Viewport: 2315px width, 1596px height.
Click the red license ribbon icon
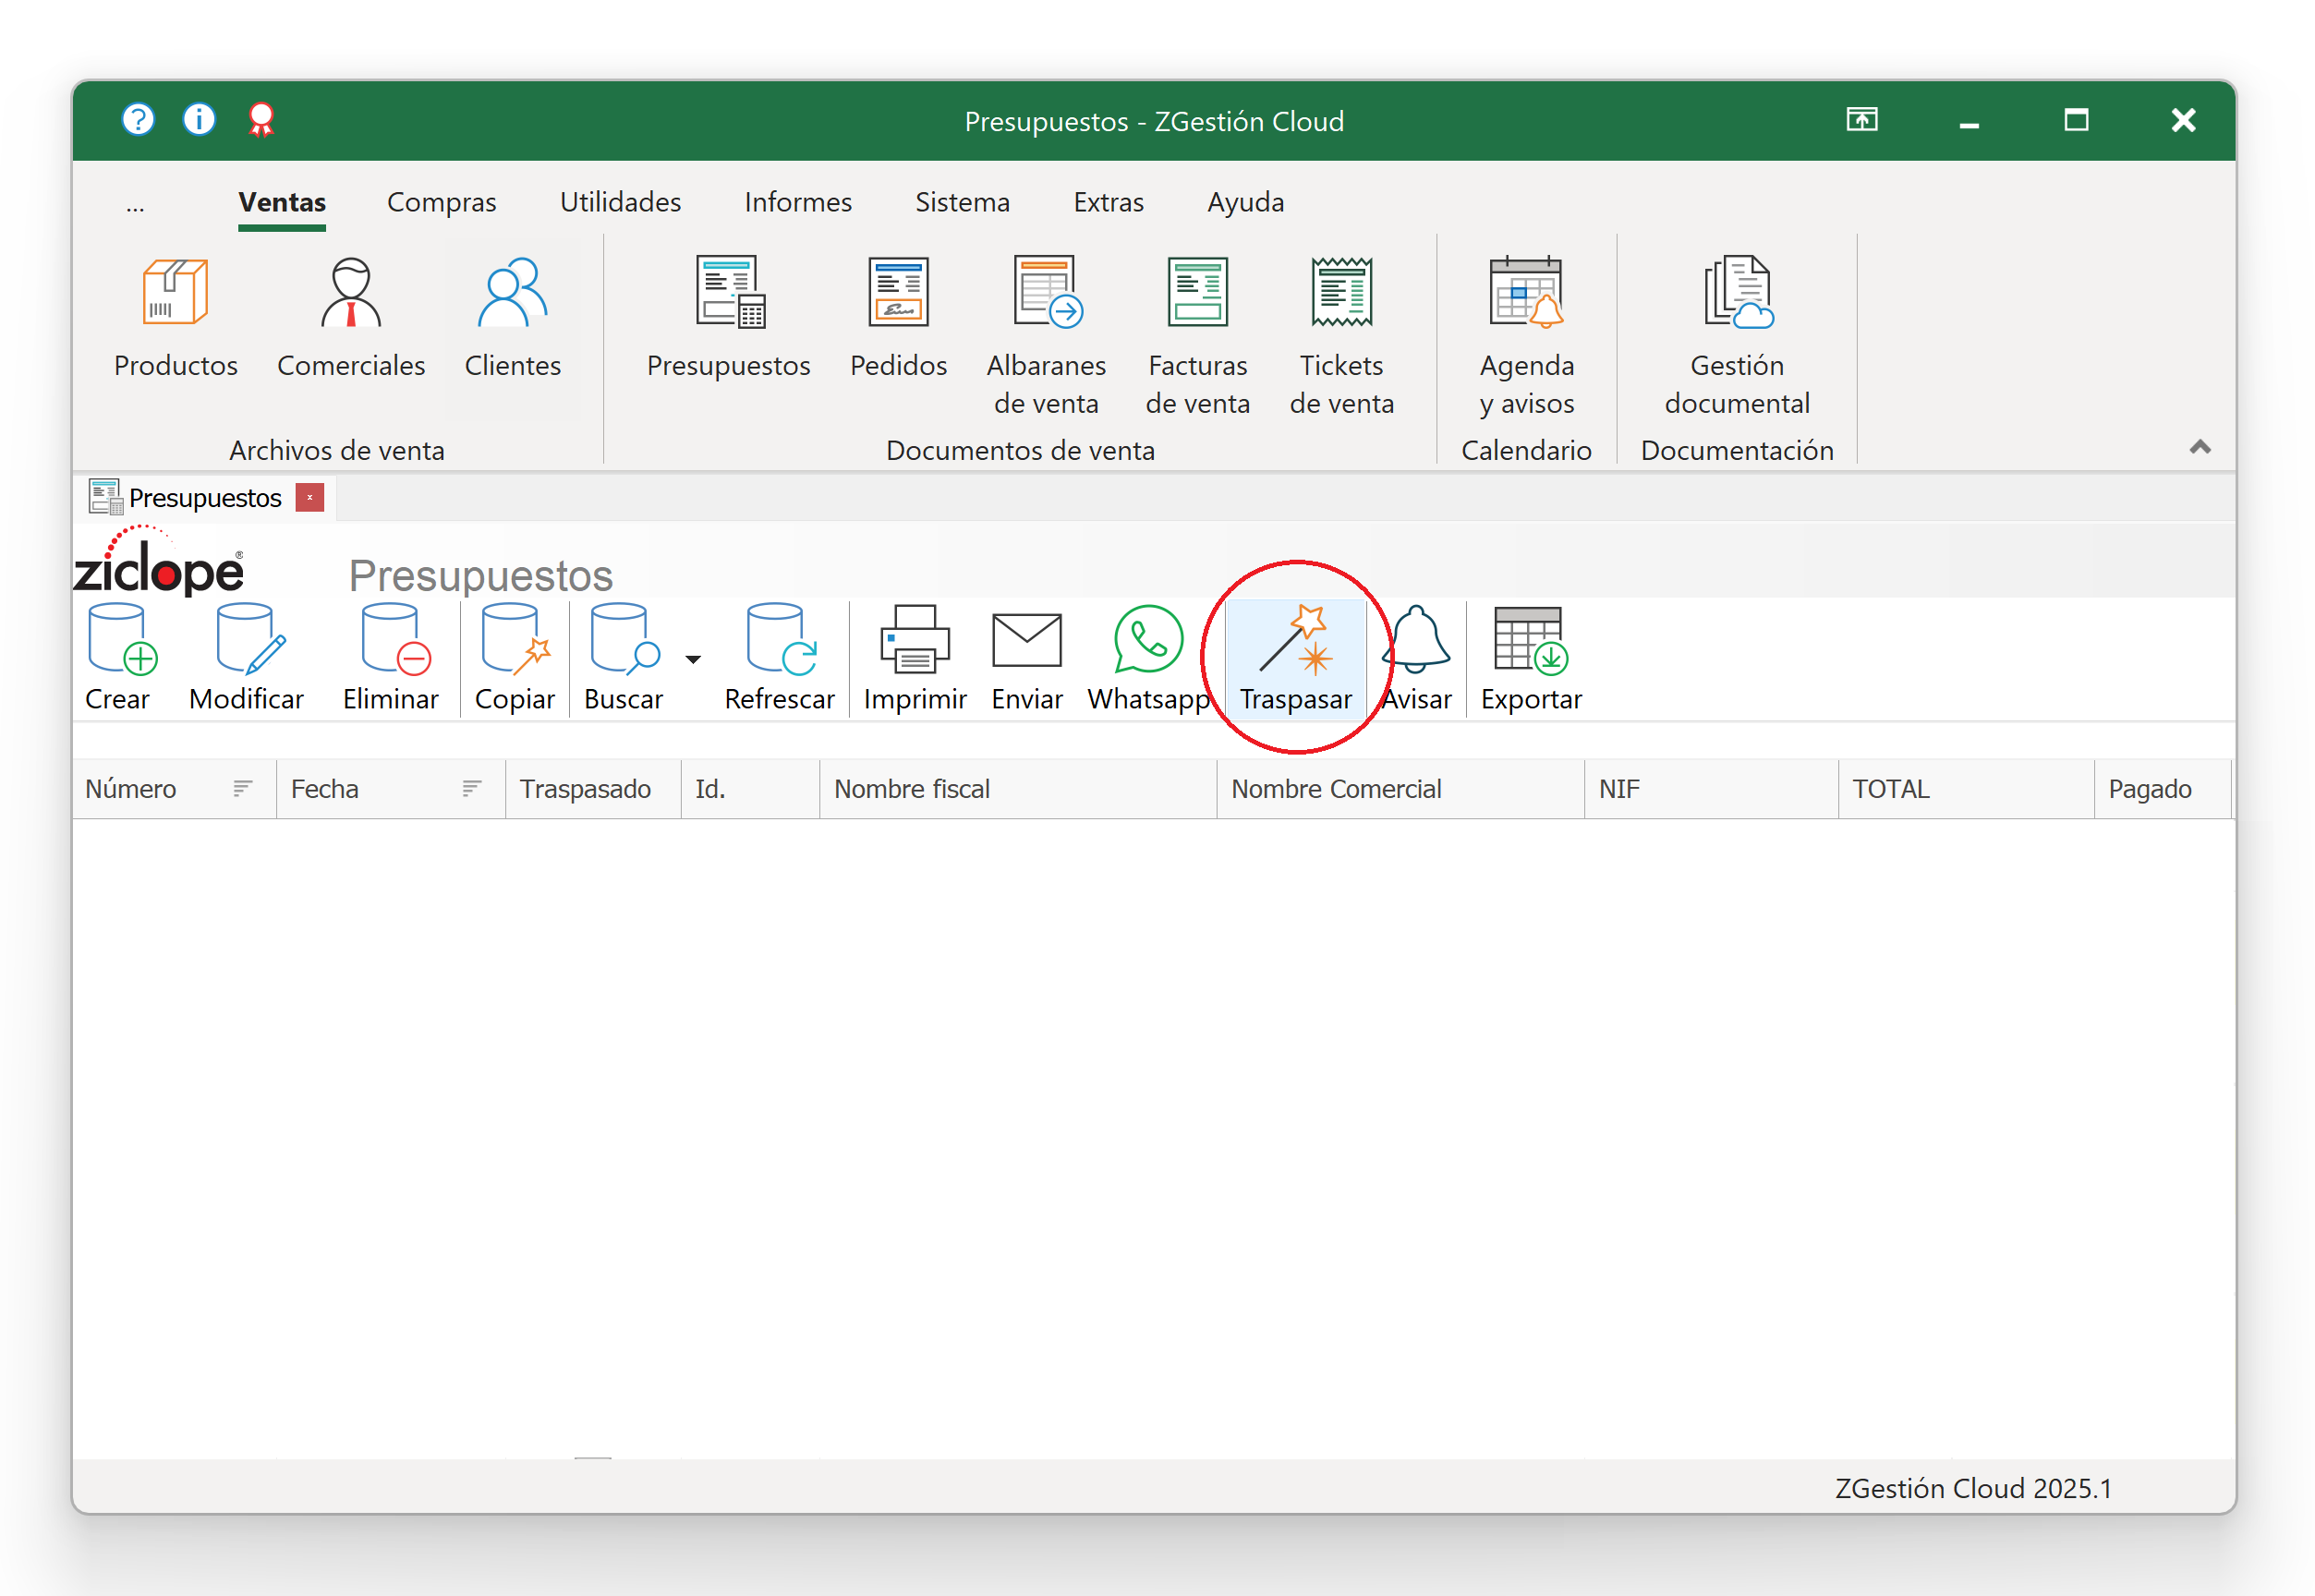point(261,120)
